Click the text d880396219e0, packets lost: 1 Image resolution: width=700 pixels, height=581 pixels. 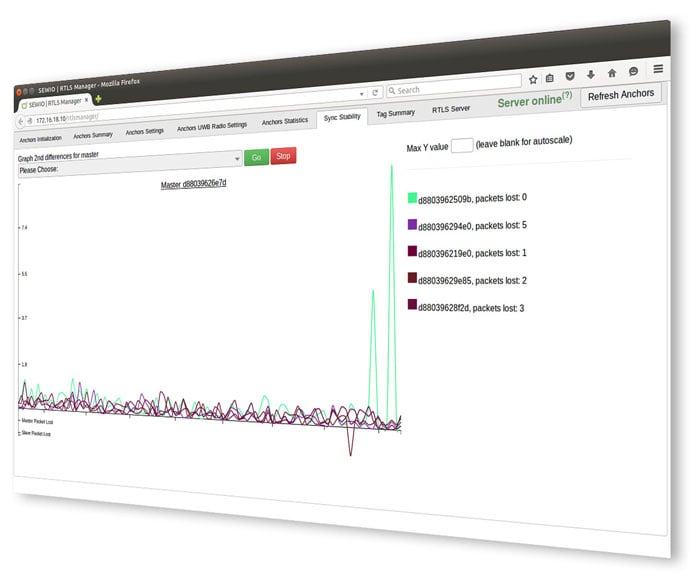click(x=472, y=253)
